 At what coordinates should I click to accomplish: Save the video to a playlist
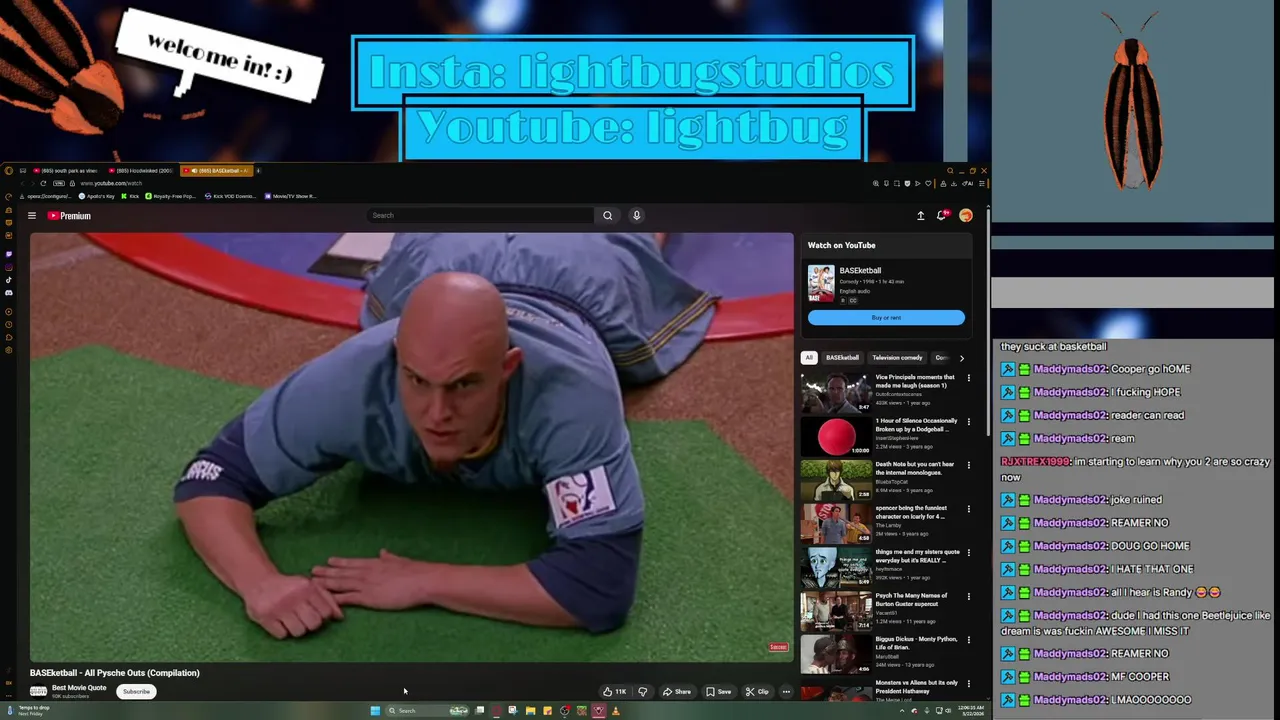coord(718,691)
